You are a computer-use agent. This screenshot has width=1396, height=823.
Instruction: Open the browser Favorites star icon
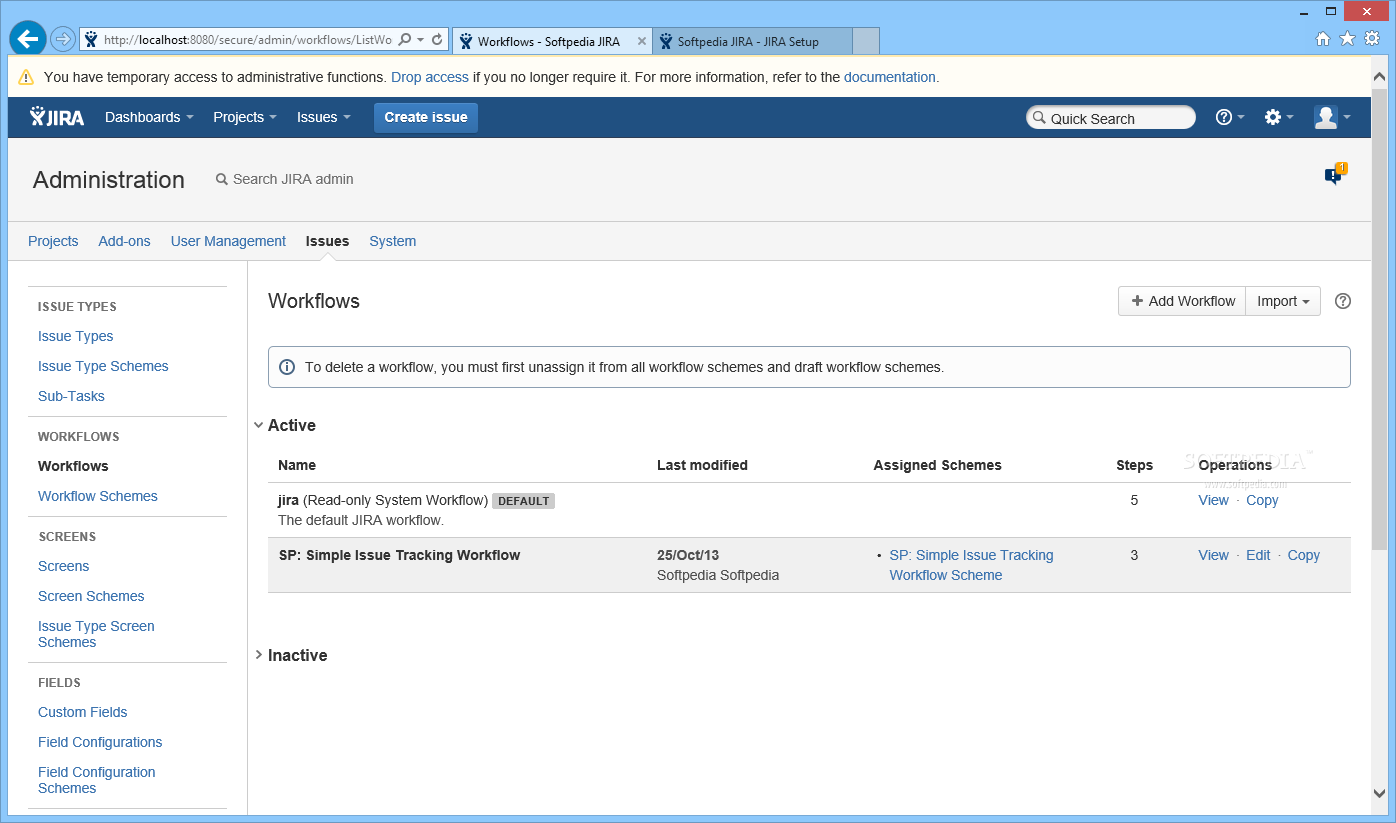[1347, 39]
